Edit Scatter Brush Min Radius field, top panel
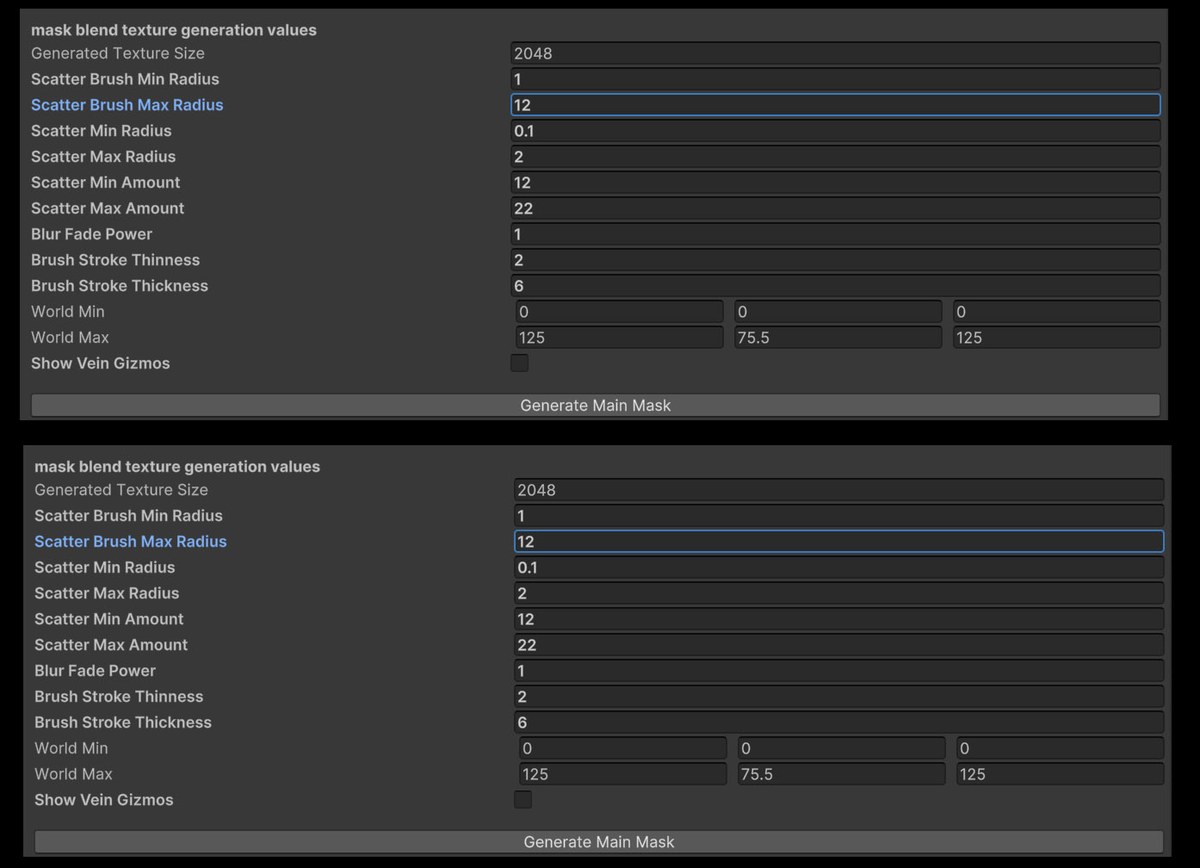The height and width of the screenshot is (868, 1200). click(x=835, y=79)
